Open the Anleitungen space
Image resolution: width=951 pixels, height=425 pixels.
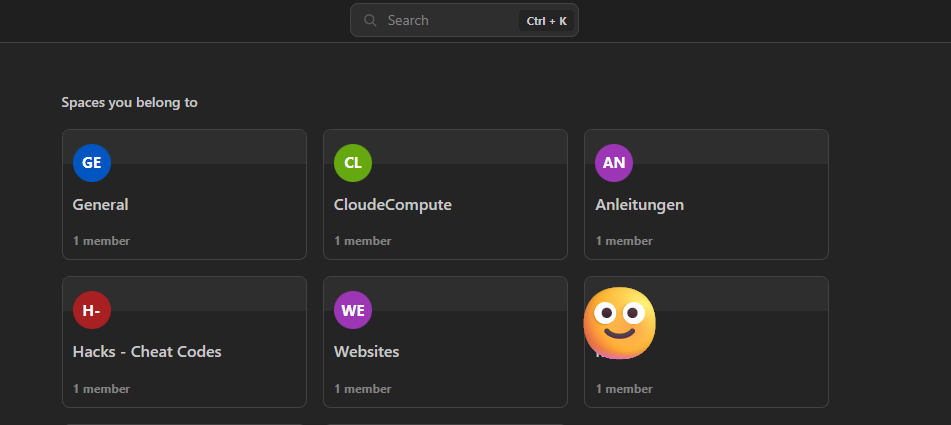click(x=640, y=205)
